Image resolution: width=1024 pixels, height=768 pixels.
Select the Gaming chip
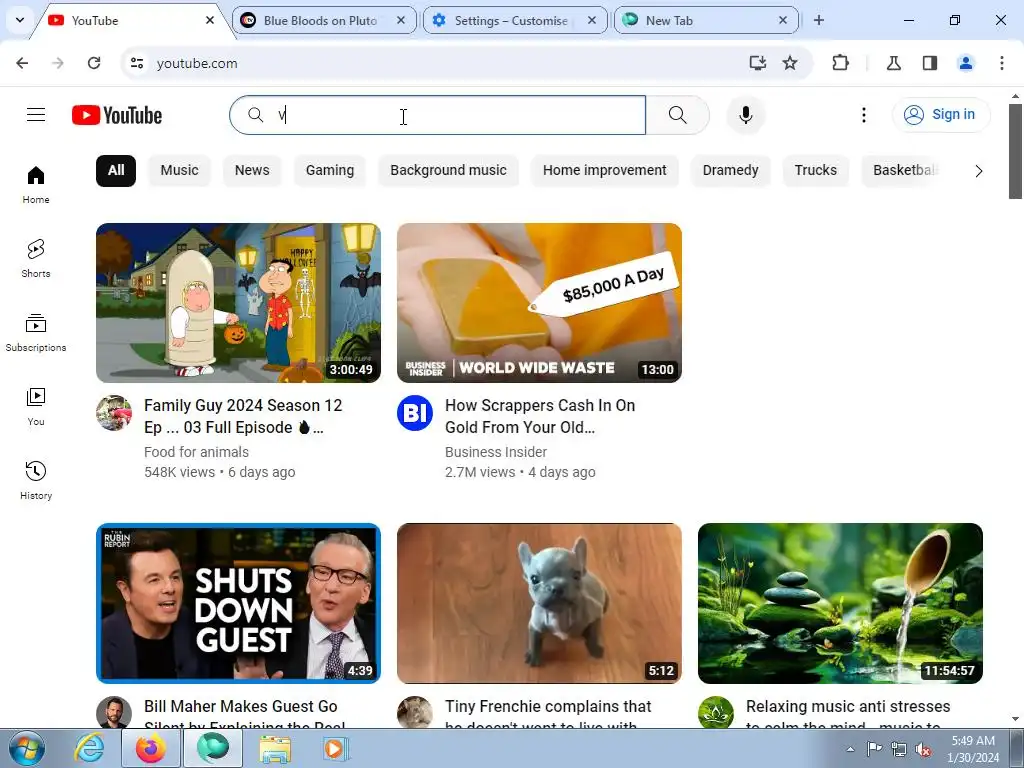[330, 170]
